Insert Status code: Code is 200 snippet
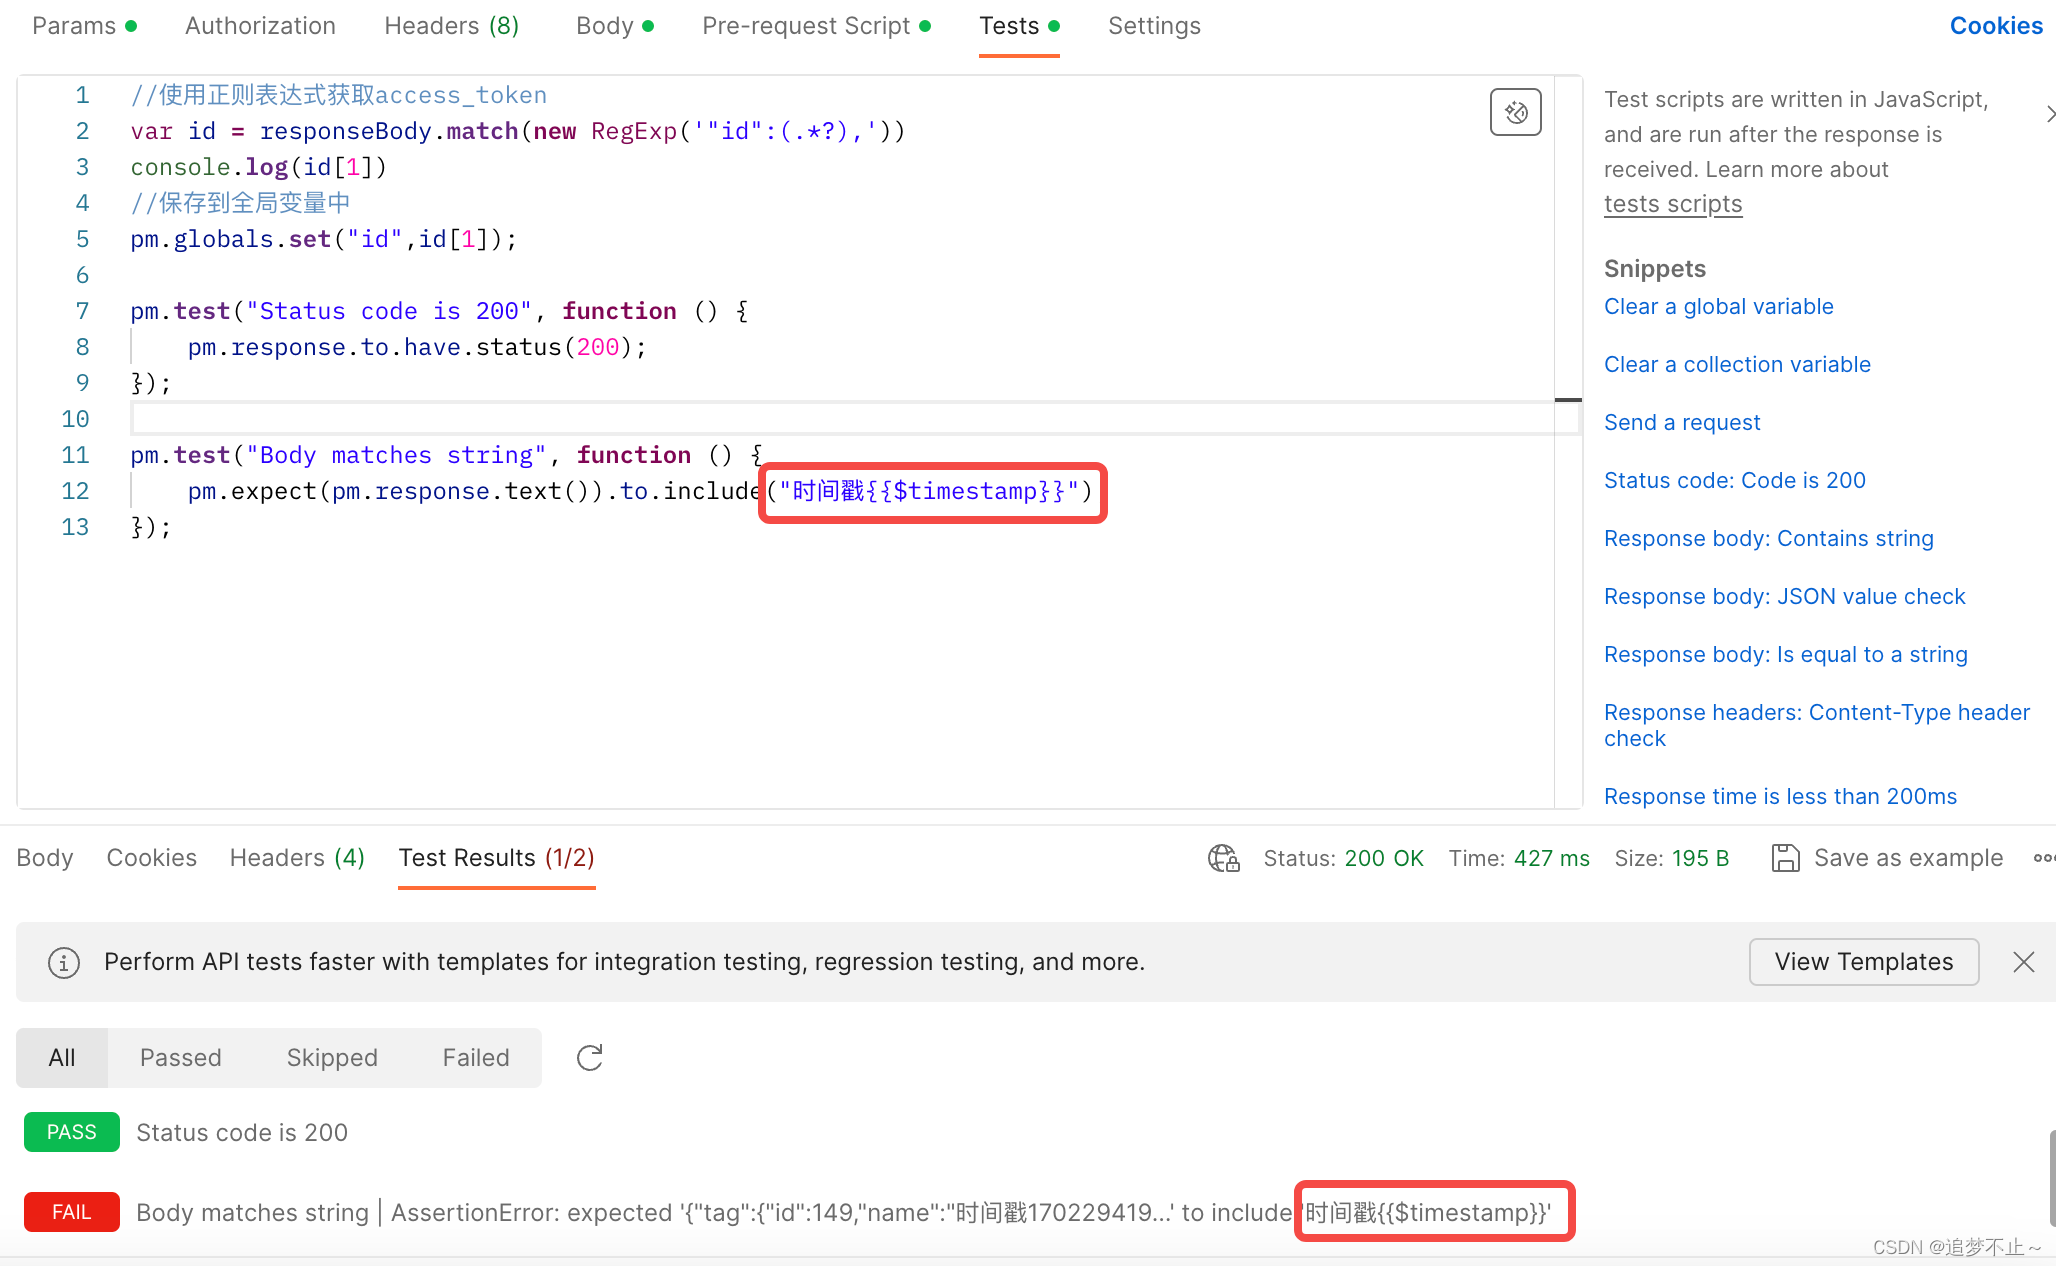Screen dimensions: 2056x1266 coord(1734,480)
